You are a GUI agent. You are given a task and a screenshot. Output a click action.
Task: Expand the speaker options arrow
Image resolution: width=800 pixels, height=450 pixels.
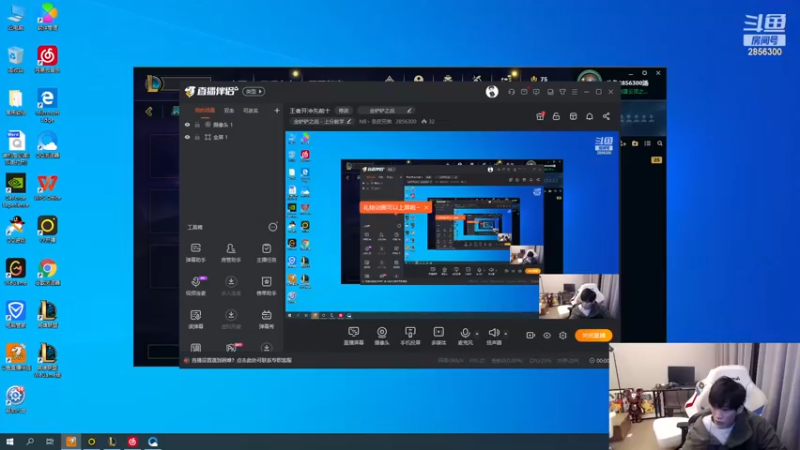[506, 334]
